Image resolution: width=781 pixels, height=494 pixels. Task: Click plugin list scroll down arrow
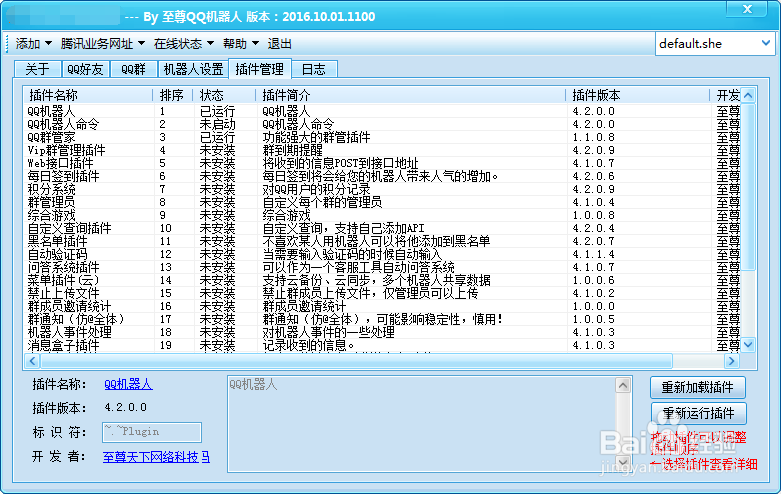click(x=748, y=344)
